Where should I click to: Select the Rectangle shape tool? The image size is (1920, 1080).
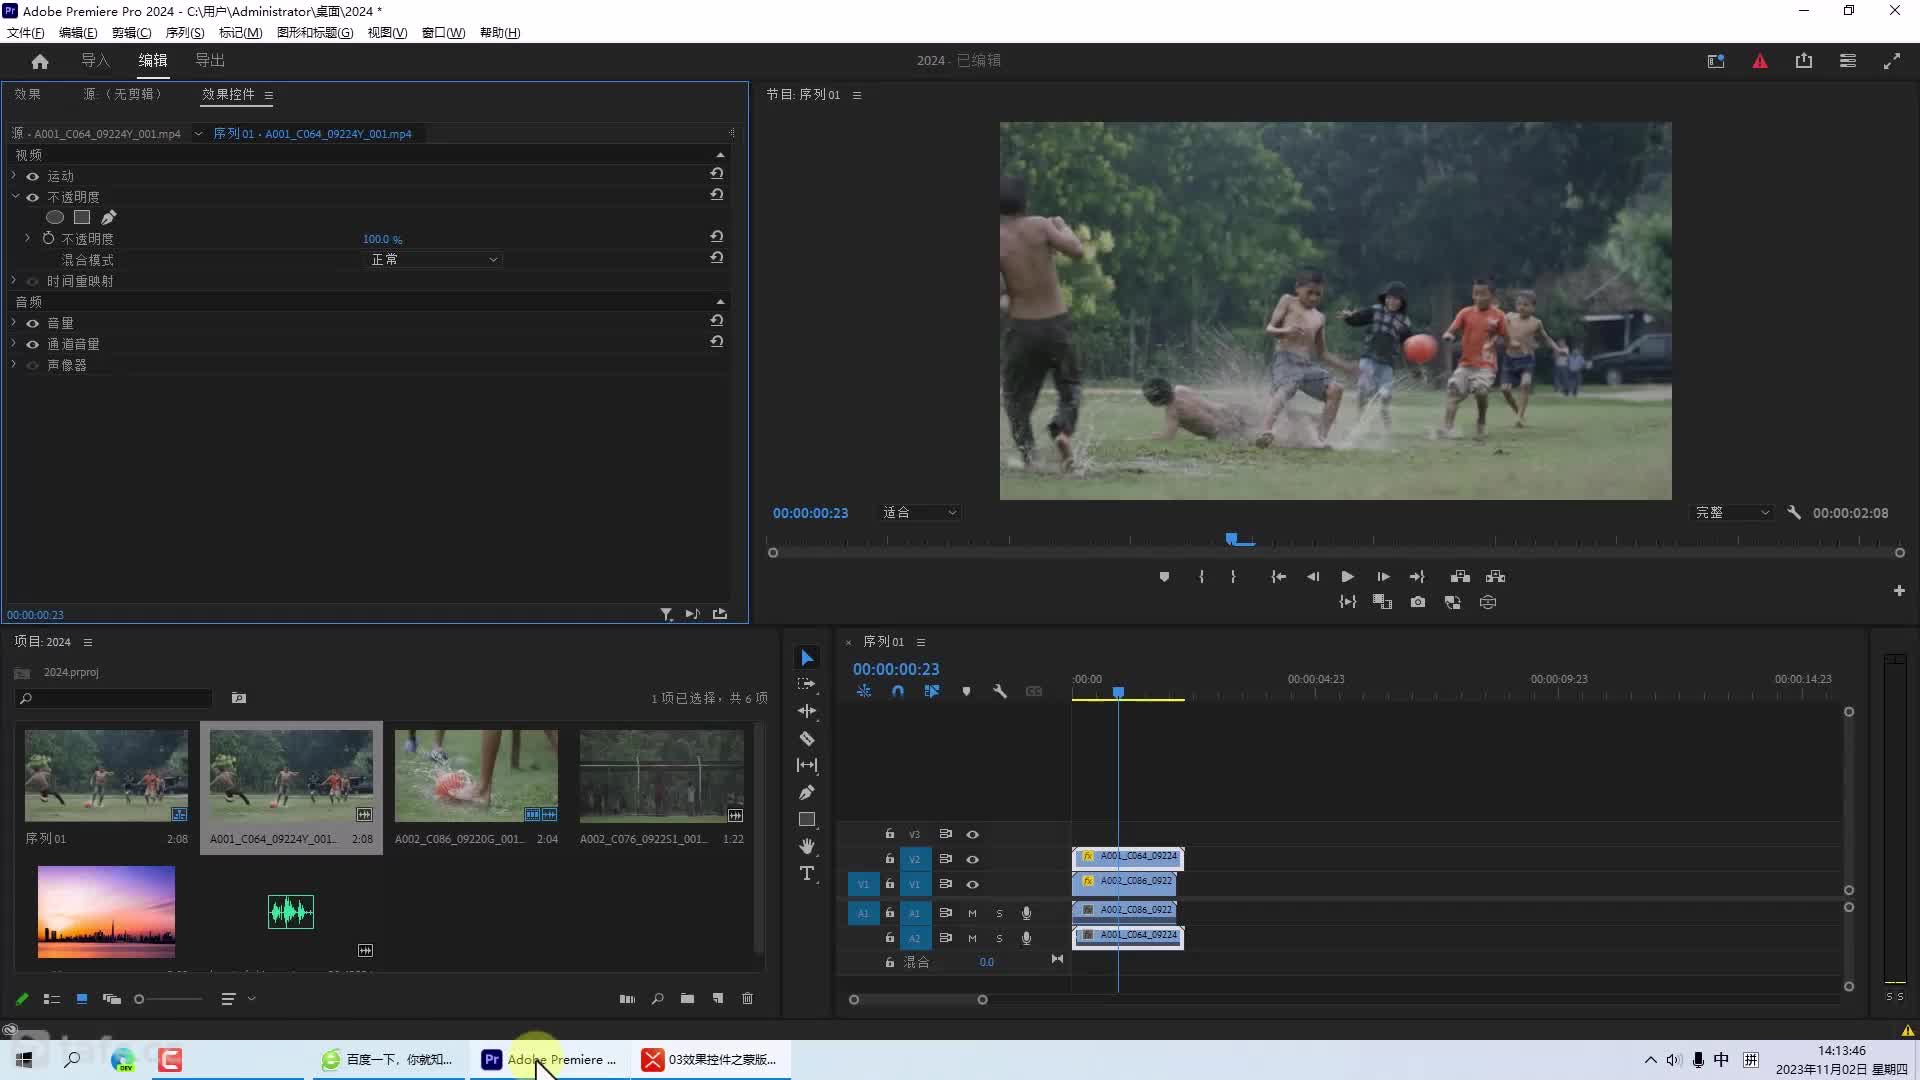coord(807,819)
